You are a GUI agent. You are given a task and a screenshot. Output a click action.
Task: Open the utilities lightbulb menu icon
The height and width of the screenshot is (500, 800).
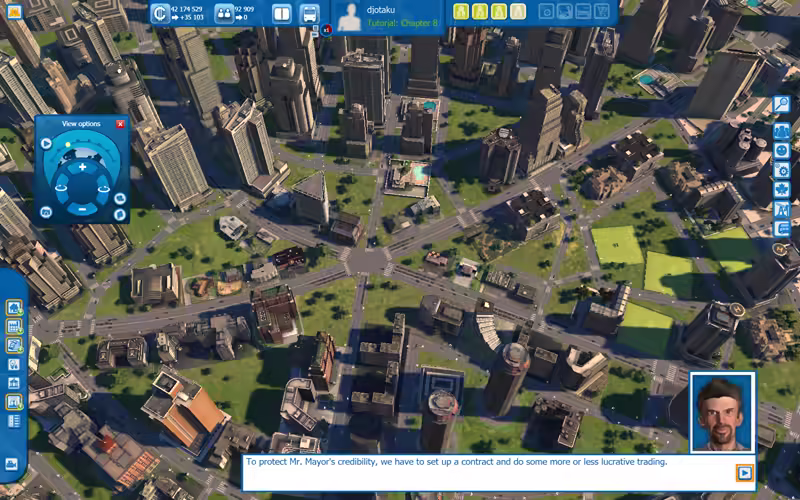point(14,364)
